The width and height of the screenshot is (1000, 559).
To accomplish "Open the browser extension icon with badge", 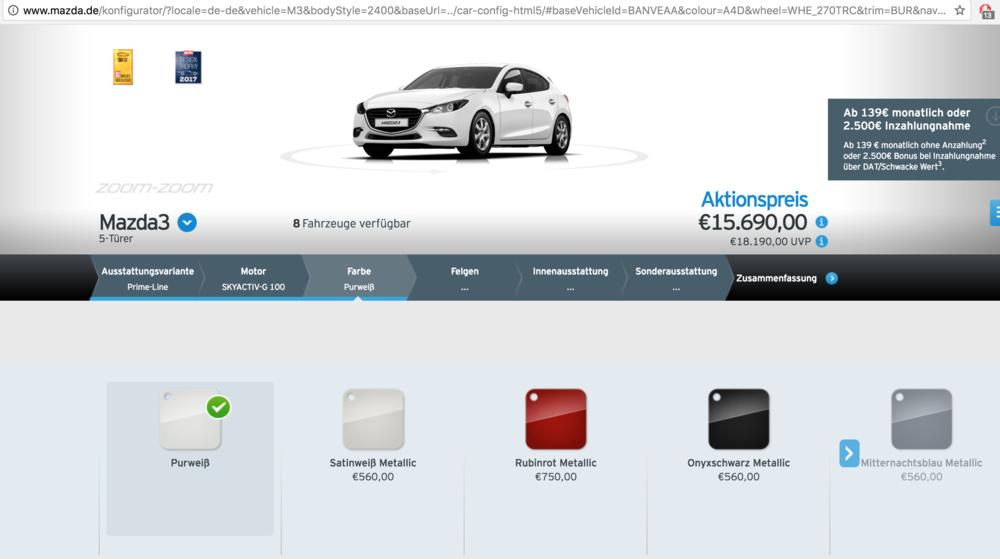I will point(986,11).
